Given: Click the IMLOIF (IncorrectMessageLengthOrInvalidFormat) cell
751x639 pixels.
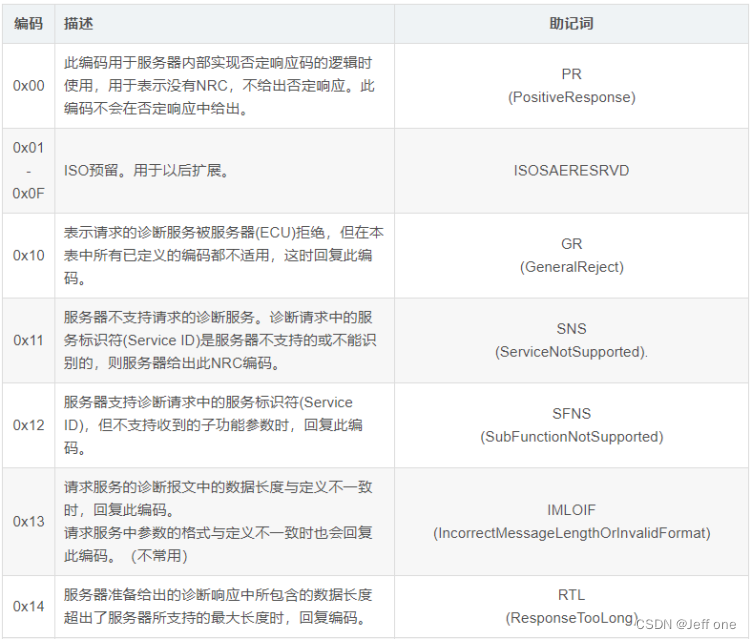Looking at the screenshot, I should (x=571, y=521).
